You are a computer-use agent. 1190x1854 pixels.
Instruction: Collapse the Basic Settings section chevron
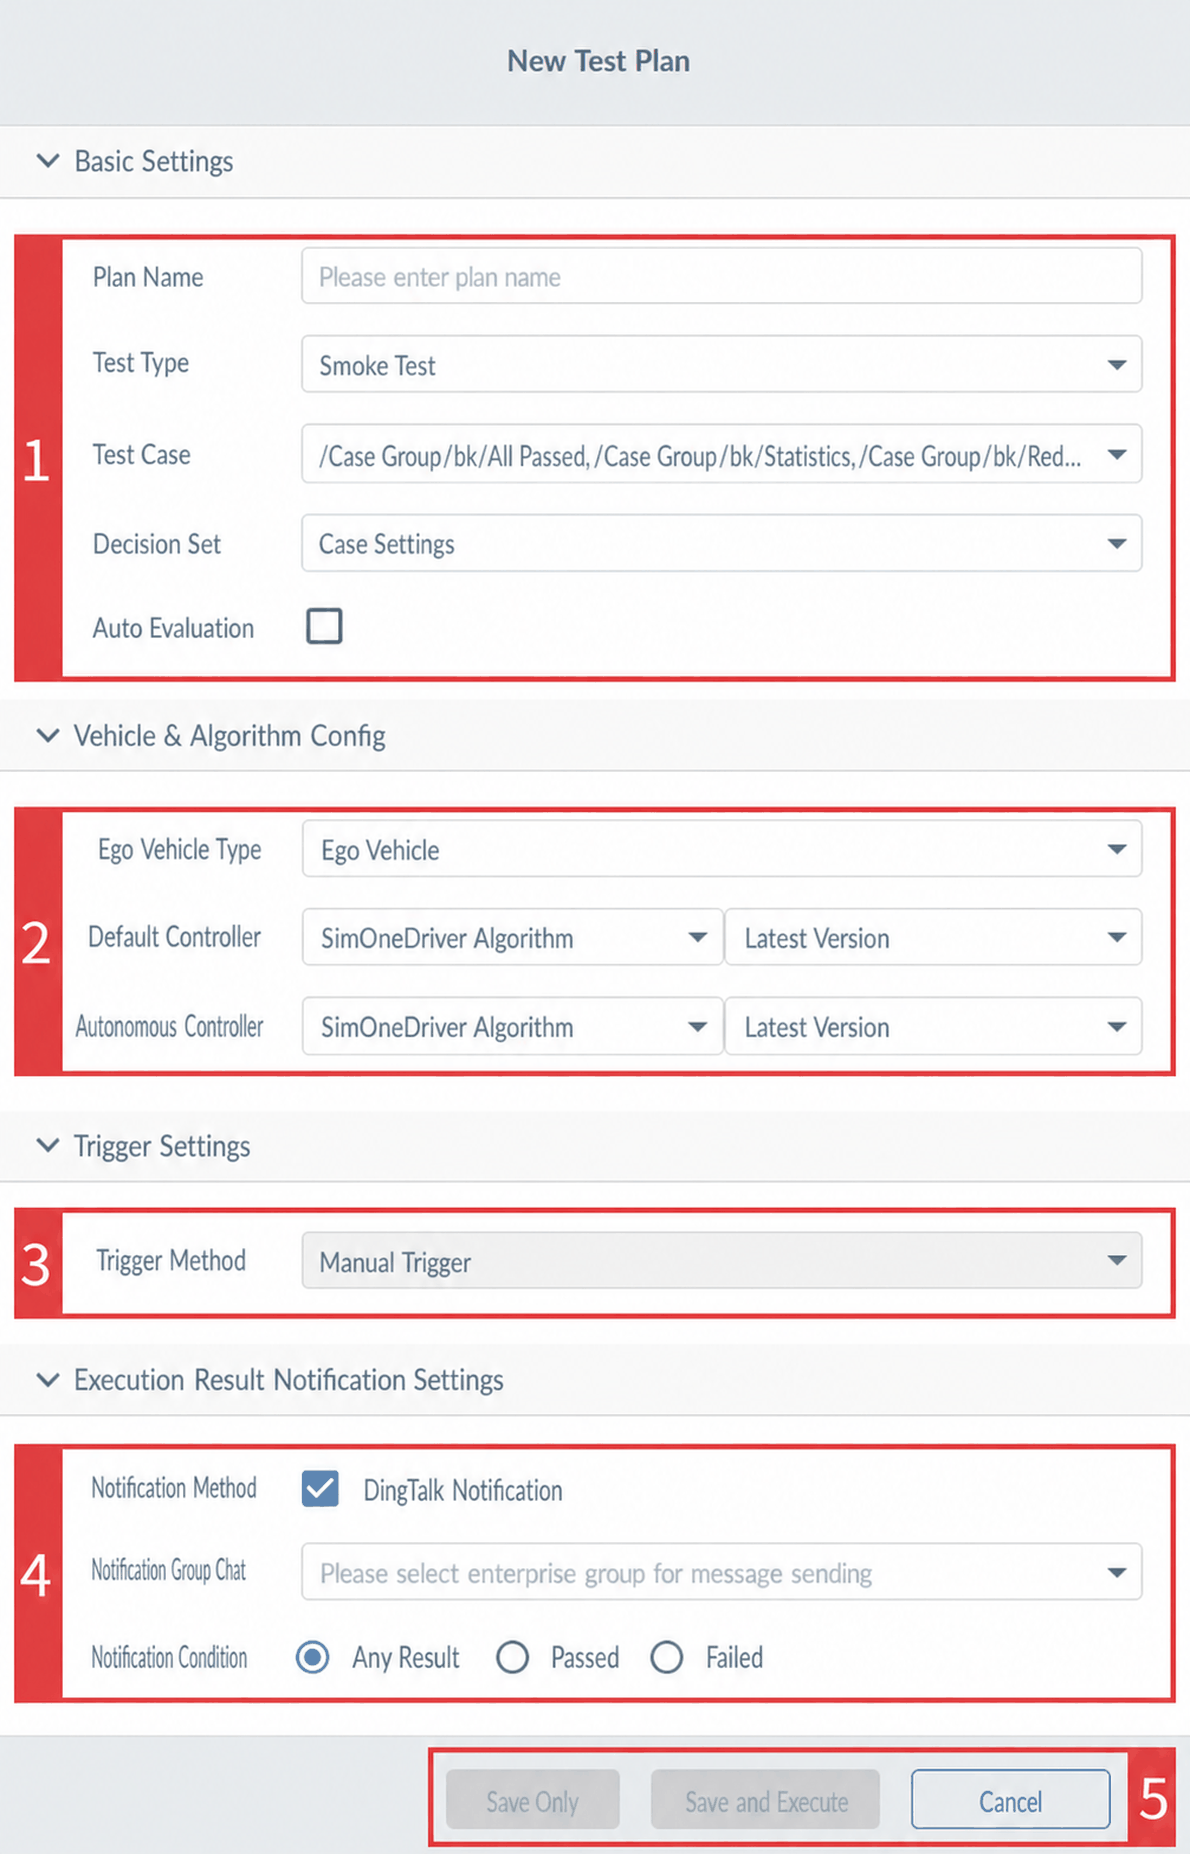(47, 161)
